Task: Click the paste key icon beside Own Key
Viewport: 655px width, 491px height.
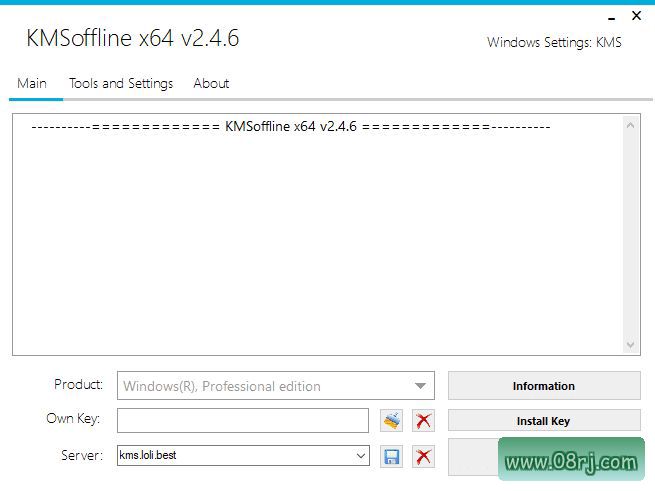Action: tap(391, 421)
